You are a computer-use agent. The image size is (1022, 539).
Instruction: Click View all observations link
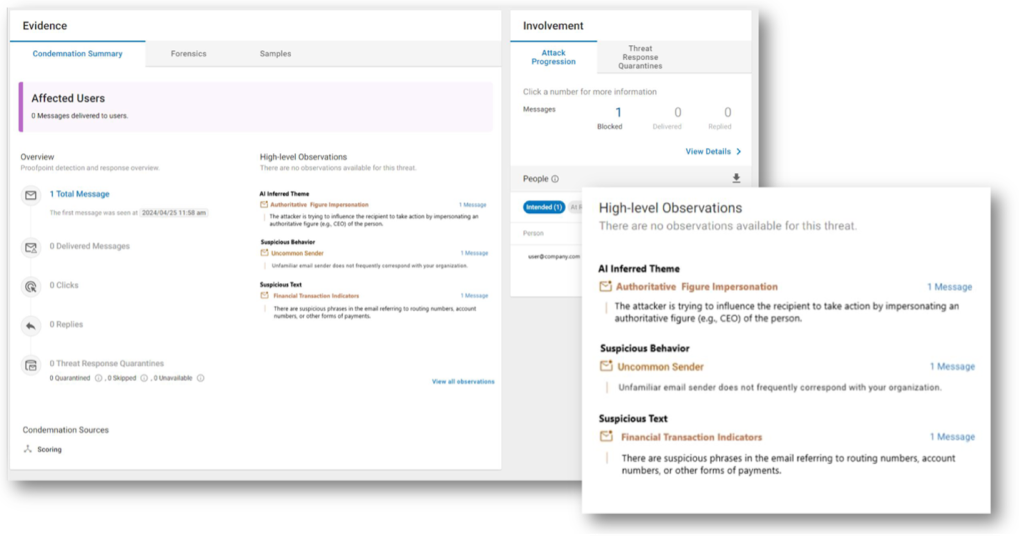pos(463,382)
